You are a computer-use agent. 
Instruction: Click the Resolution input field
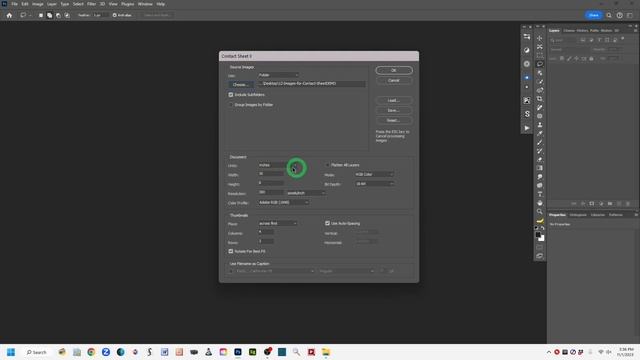pyautogui.click(x=271, y=193)
